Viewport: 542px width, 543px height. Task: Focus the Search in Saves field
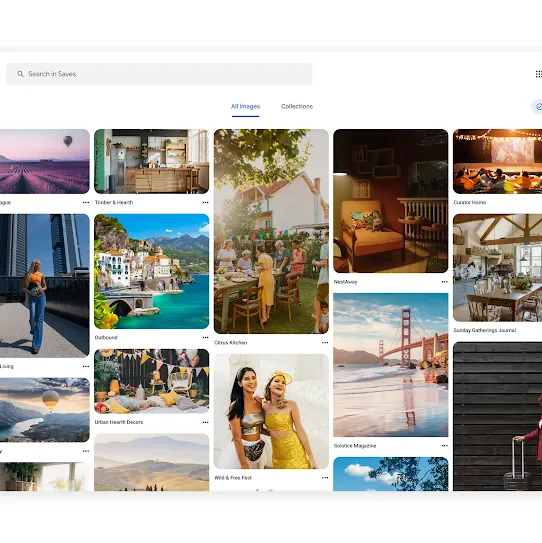(159, 74)
